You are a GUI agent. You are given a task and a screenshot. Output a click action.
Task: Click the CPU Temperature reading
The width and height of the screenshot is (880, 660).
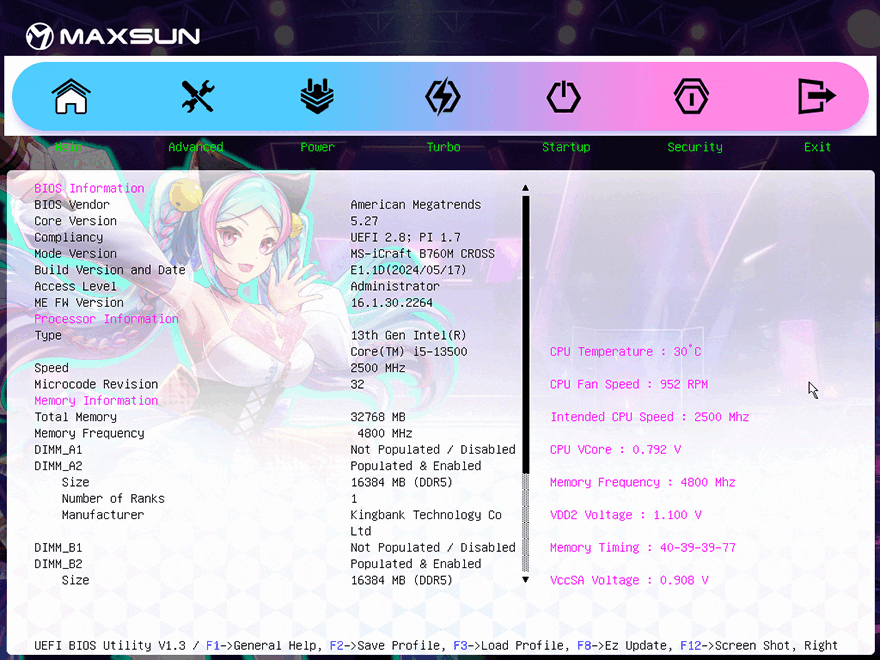[625, 352]
